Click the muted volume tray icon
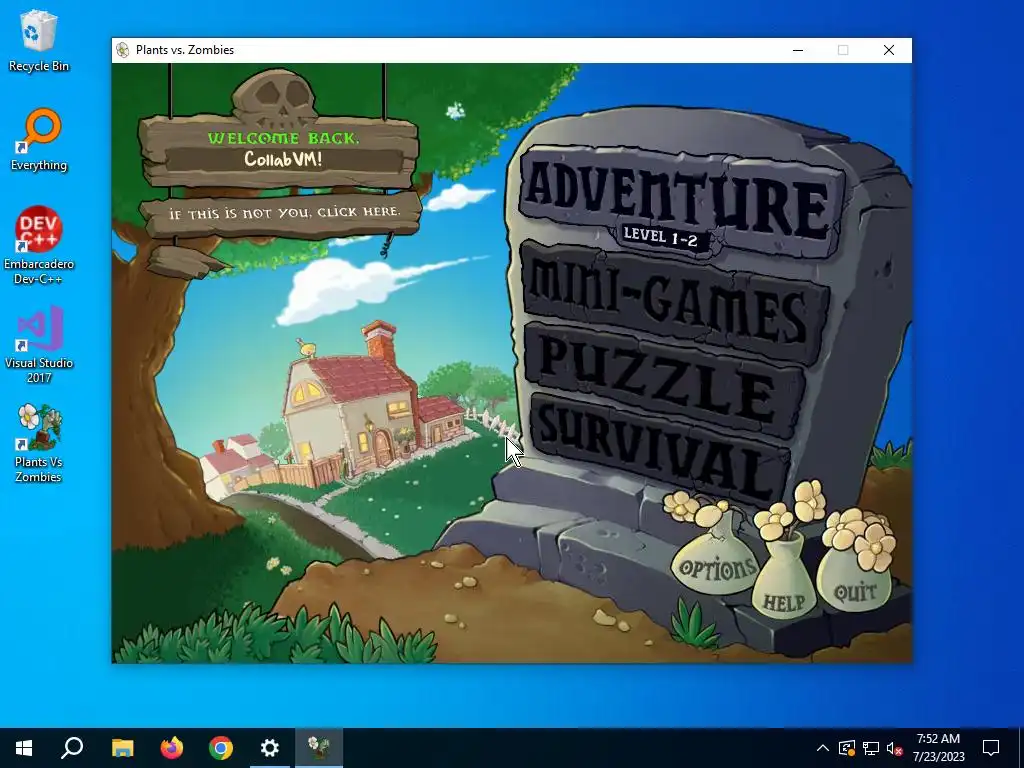1024x768 pixels. click(x=895, y=748)
